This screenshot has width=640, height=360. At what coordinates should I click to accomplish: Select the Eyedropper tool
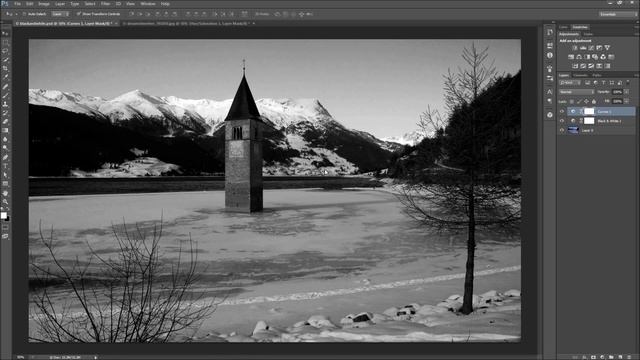coord(6,77)
